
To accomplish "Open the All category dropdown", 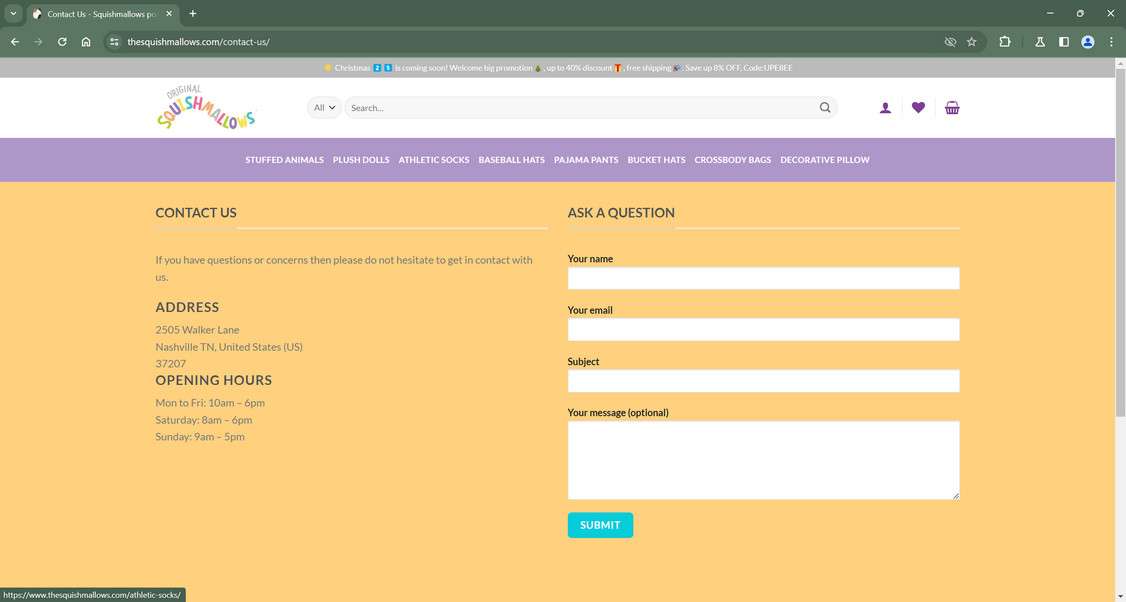I will click(x=324, y=108).
